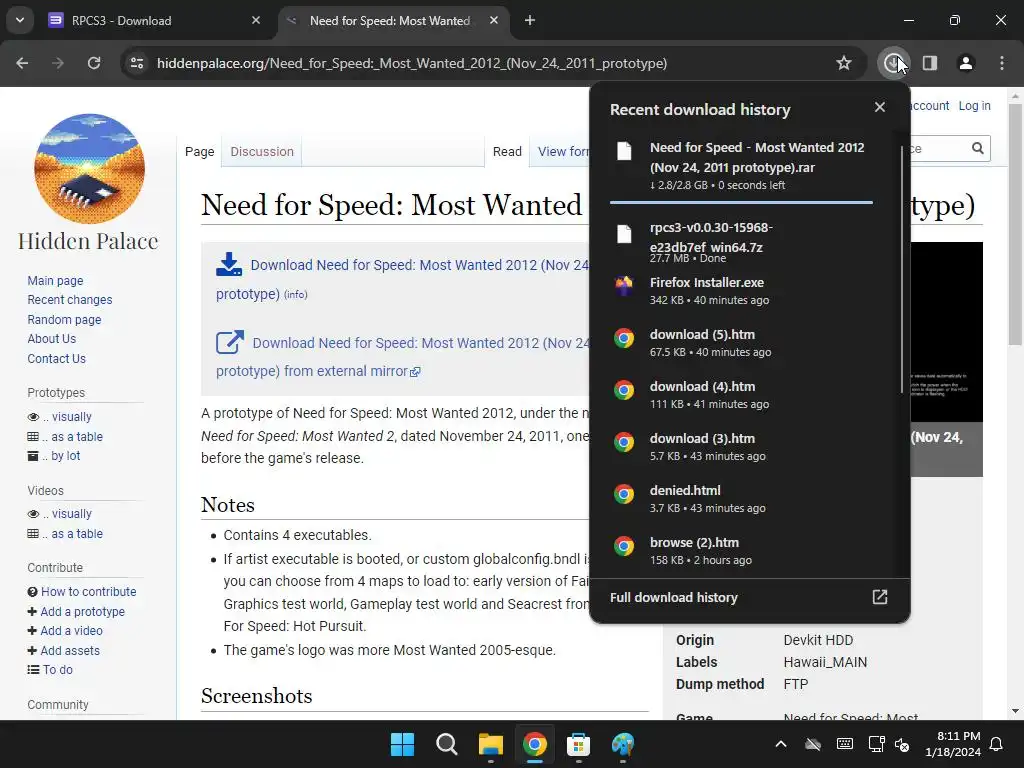1024x768 pixels.
Task: Close the Need for Speed: Most Wanted tab
Action: coord(494,20)
